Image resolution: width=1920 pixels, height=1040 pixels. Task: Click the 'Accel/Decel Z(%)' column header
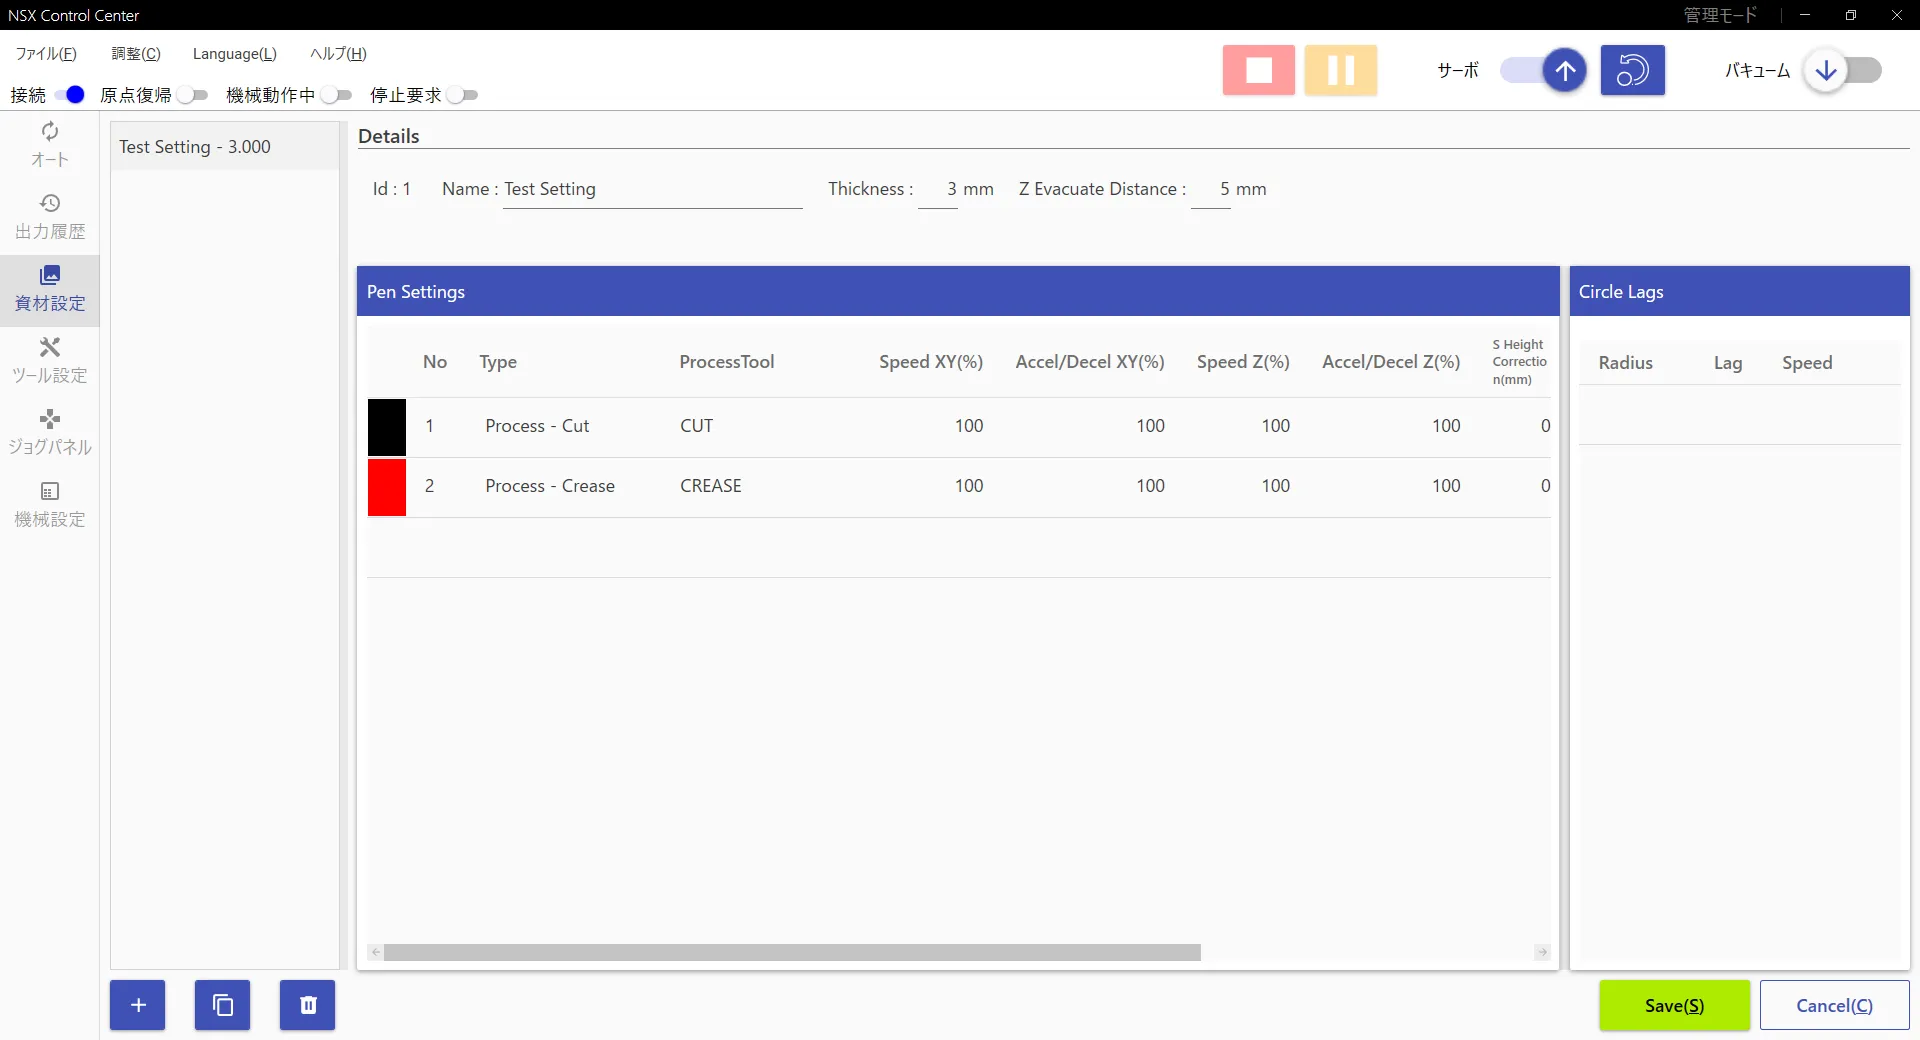[x=1391, y=362]
